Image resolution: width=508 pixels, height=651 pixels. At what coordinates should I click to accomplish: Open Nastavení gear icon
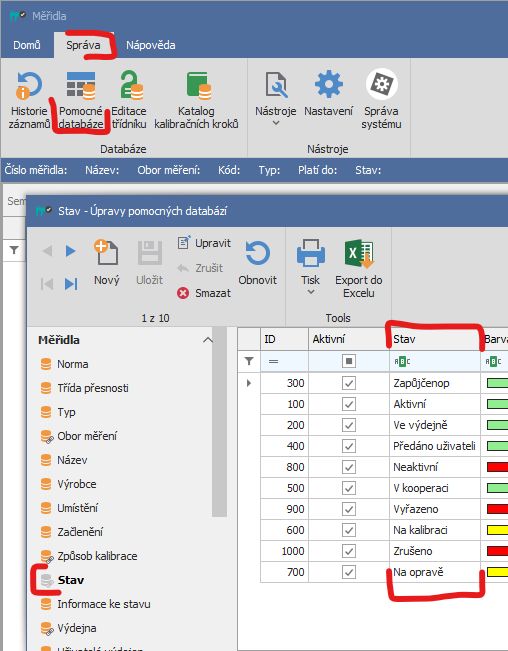[x=328, y=84]
